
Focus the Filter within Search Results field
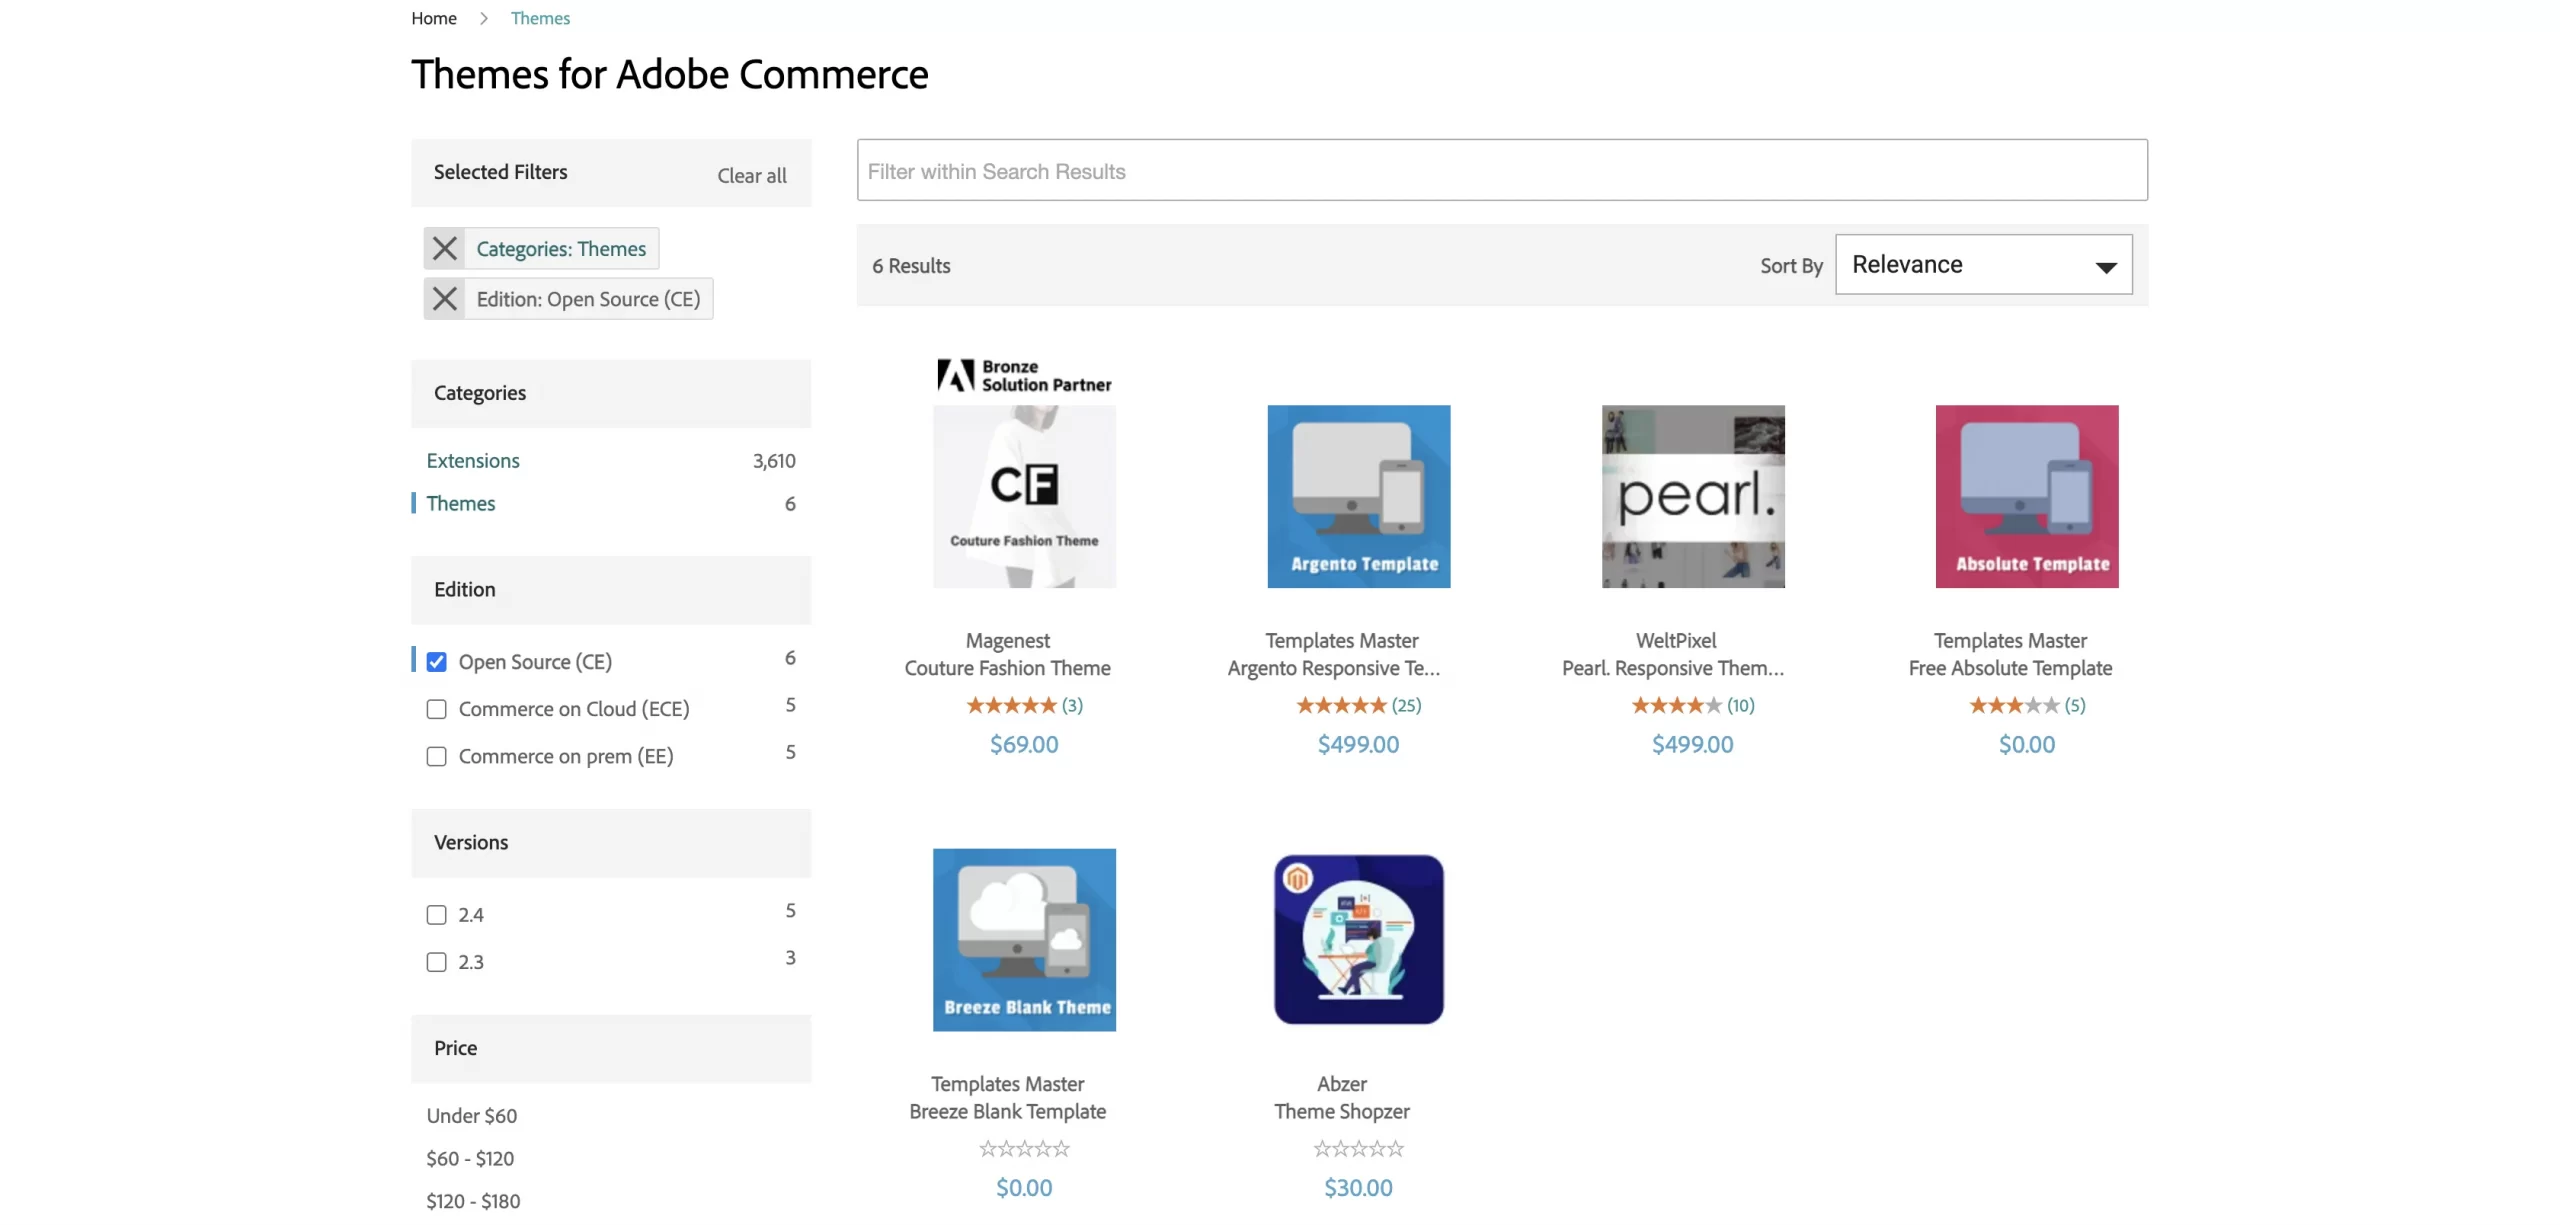pyautogui.click(x=1500, y=171)
